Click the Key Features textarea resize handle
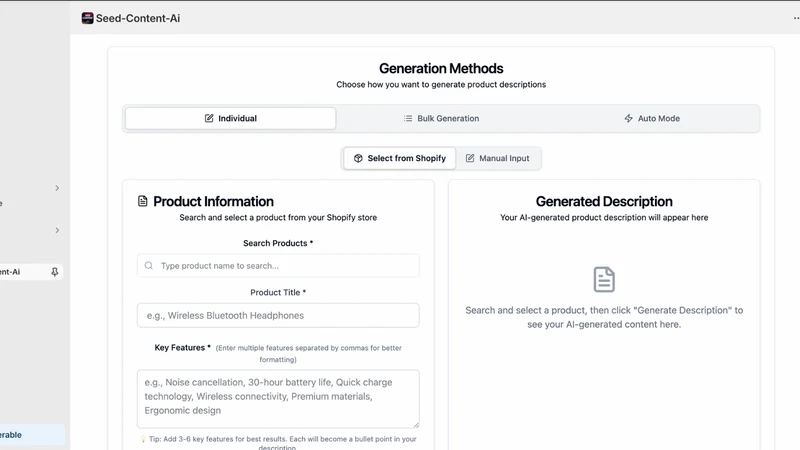 click(416, 424)
